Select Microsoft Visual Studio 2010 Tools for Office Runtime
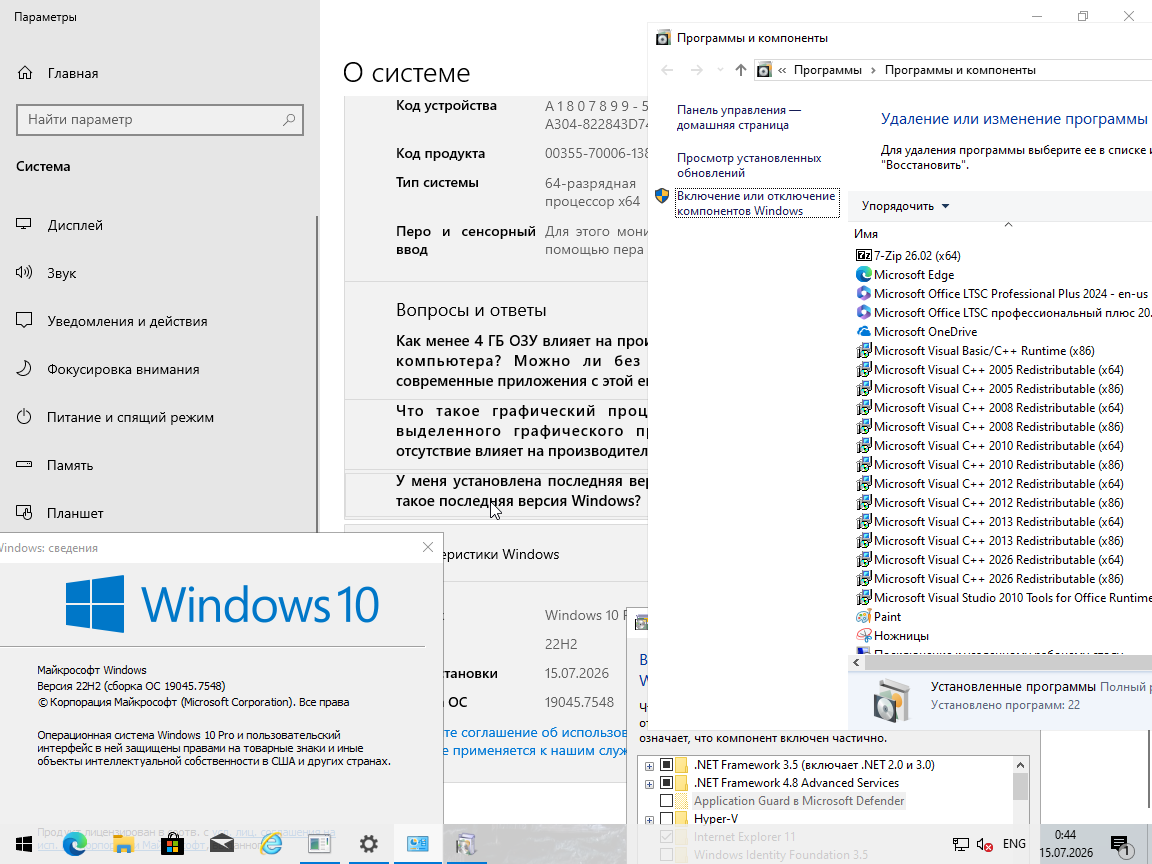The height and width of the screenshot is (864, 1152). (x=1003, y=598)
